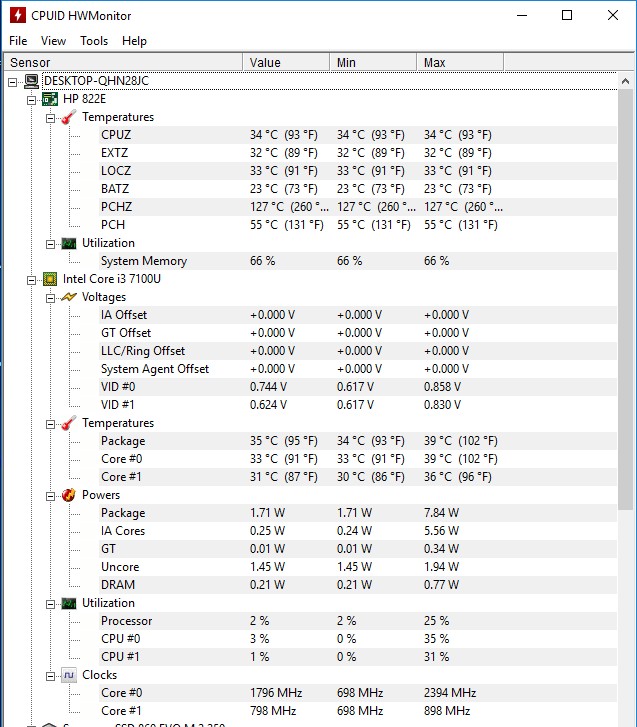Click the Intel Core i3 7100U chip icon
The width and height of the screenshot is (637, 727).
[x=50, y=279]
